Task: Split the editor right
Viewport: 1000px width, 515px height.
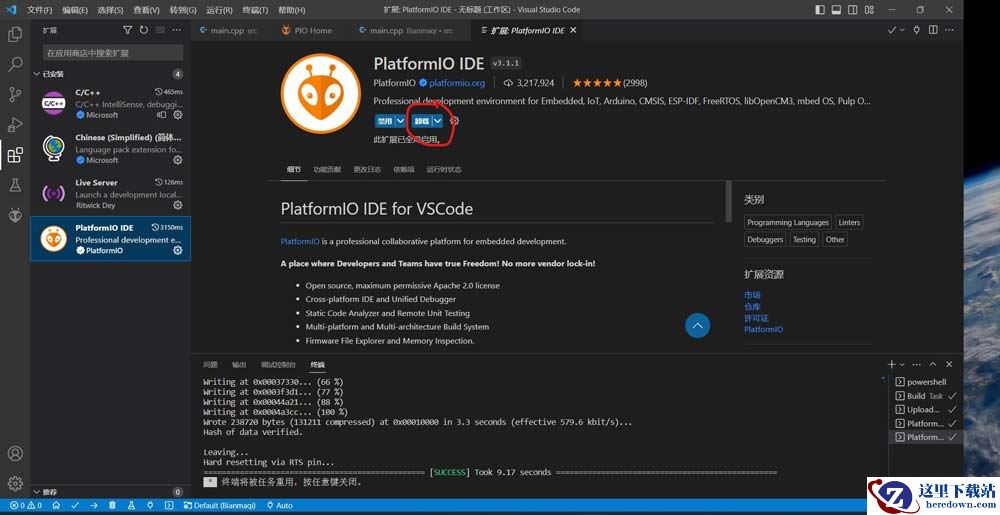Action: tap(933, 30)
